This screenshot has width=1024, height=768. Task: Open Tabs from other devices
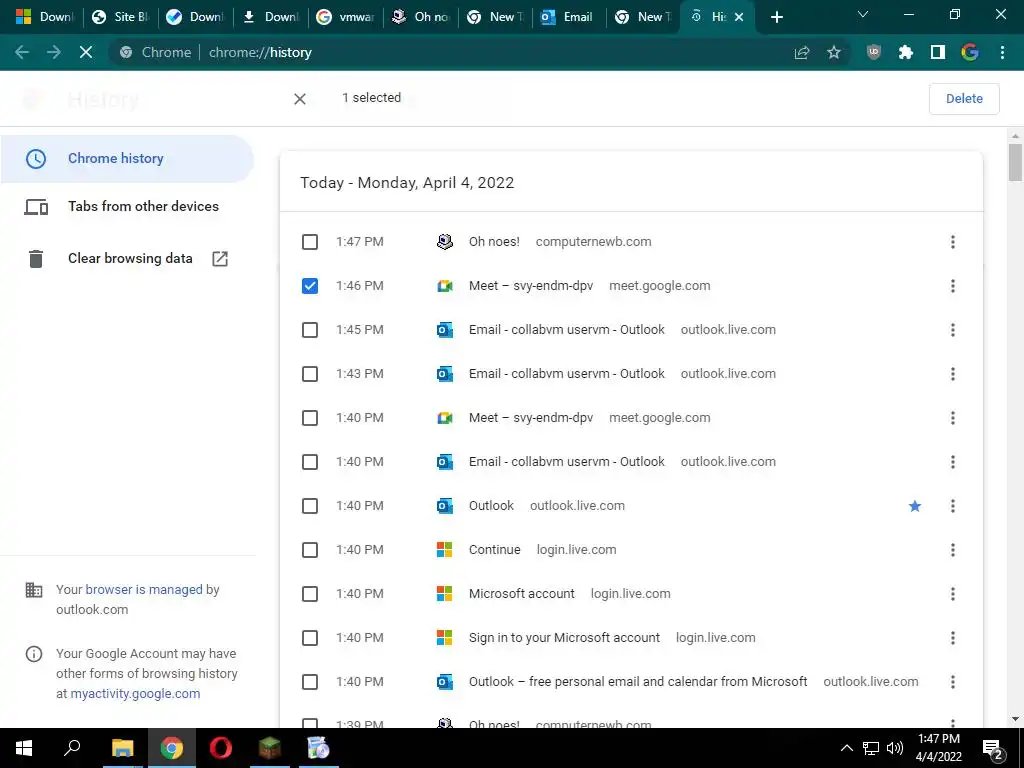(127, 206)
